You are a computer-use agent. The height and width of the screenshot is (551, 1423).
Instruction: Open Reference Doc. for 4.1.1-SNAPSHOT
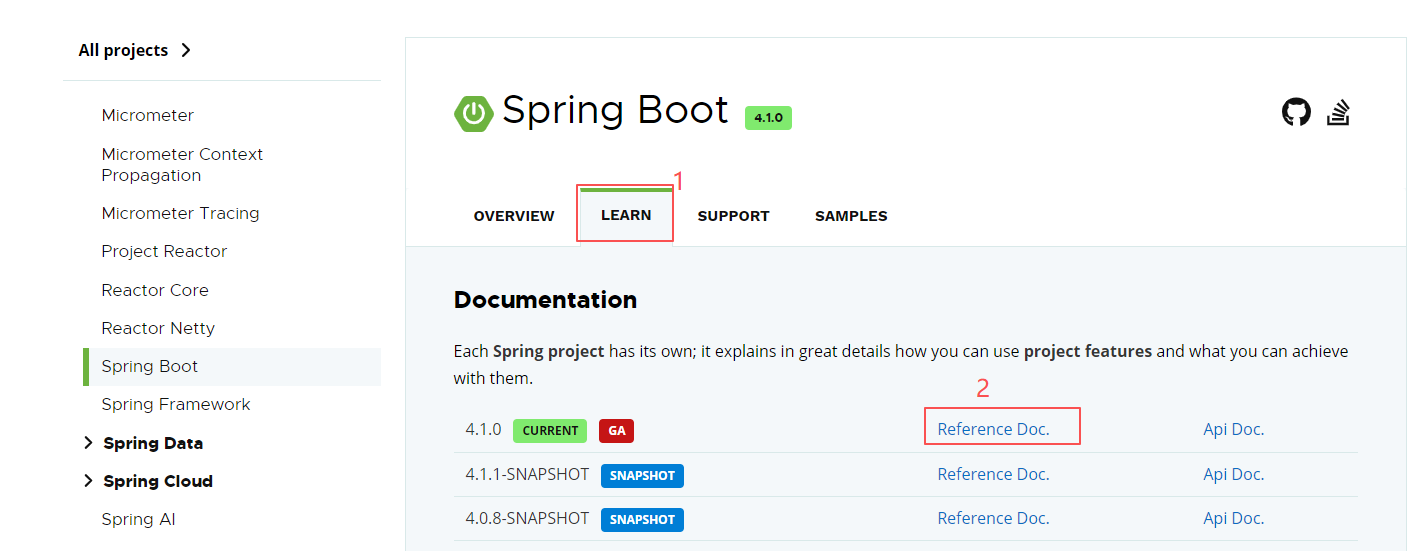point(994,474)
